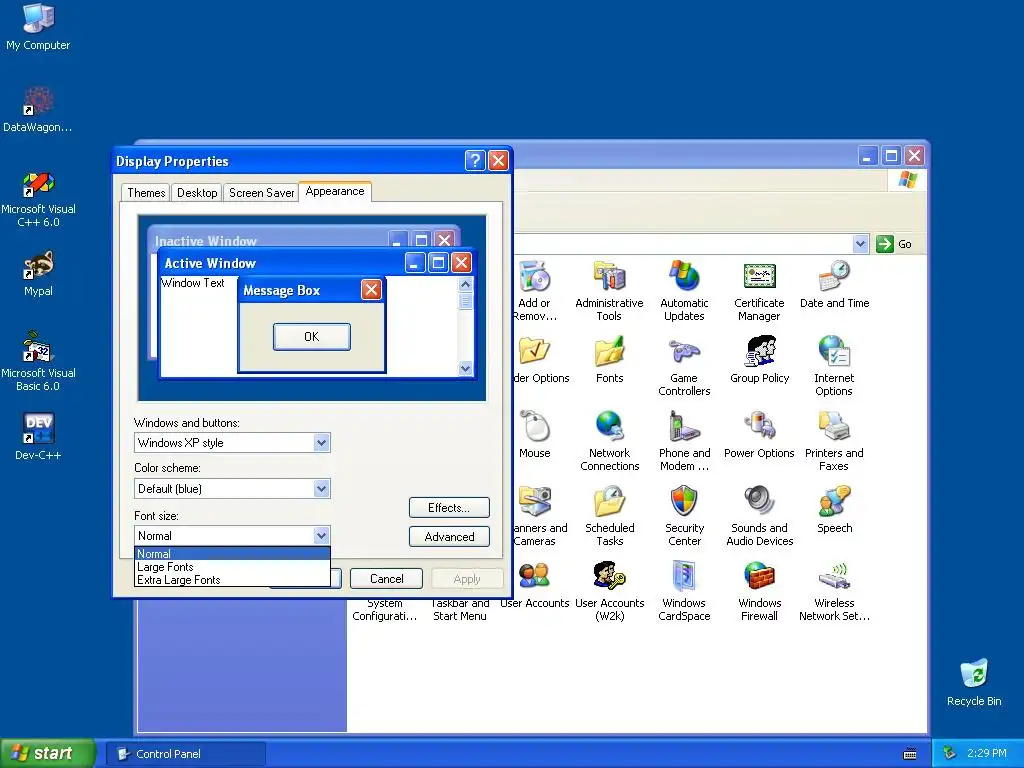Image resolution: width=1024 pixels, height=768 pixels.
Task: Click OK in the preview Message Box
Action: point(312,336)
